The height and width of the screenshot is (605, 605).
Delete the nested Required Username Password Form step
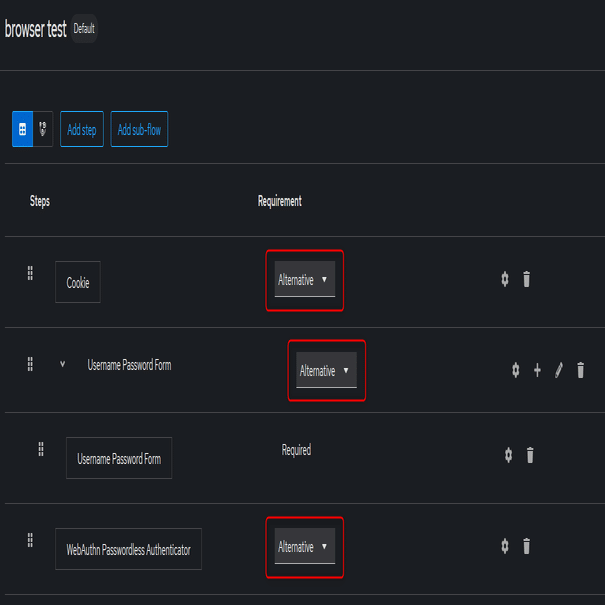coord(530,455)
